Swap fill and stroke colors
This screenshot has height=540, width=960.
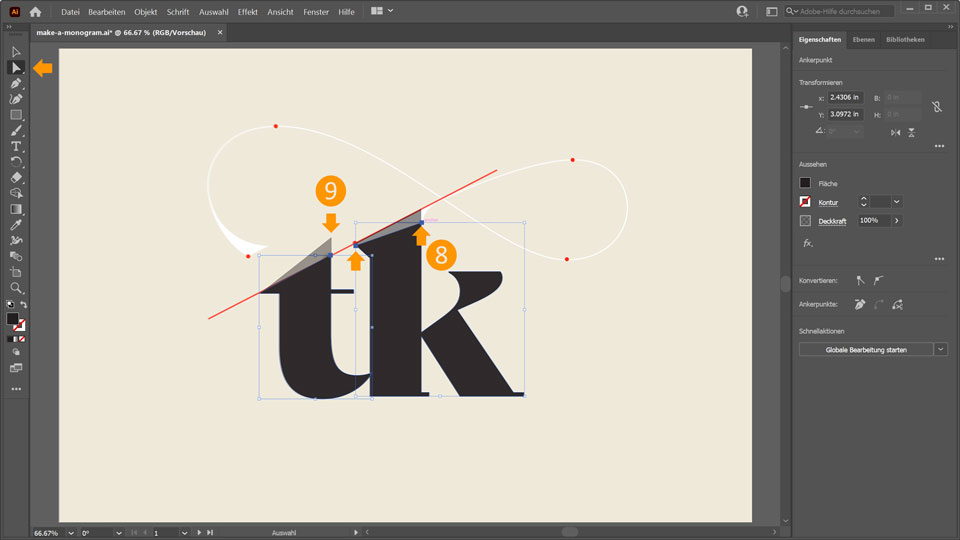coord(23,304)
